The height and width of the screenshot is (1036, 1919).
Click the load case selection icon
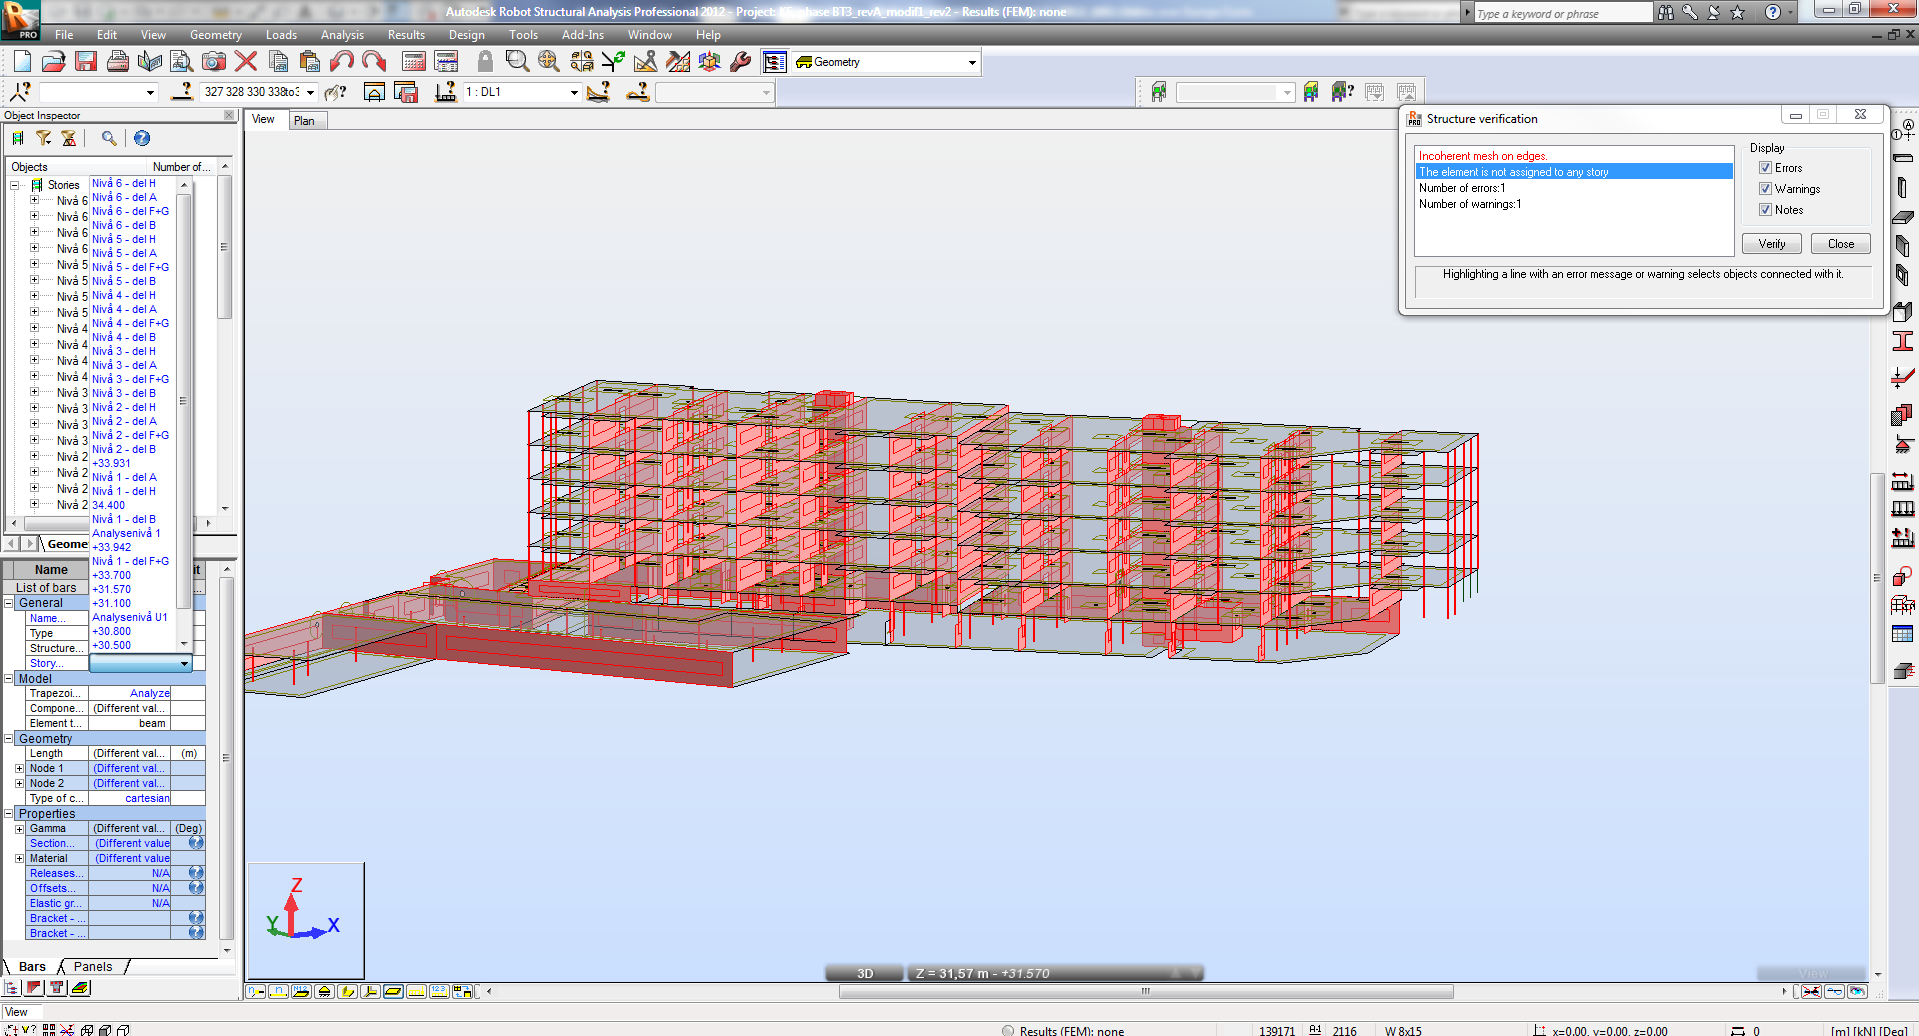(x=446, y=92)
